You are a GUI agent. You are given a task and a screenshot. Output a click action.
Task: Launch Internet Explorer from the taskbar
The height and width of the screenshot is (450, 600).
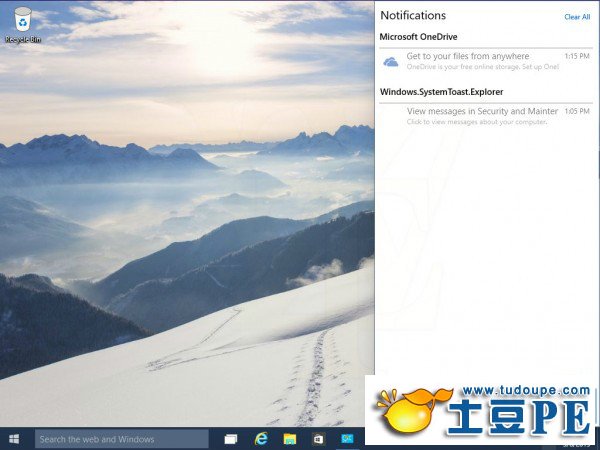261,439
